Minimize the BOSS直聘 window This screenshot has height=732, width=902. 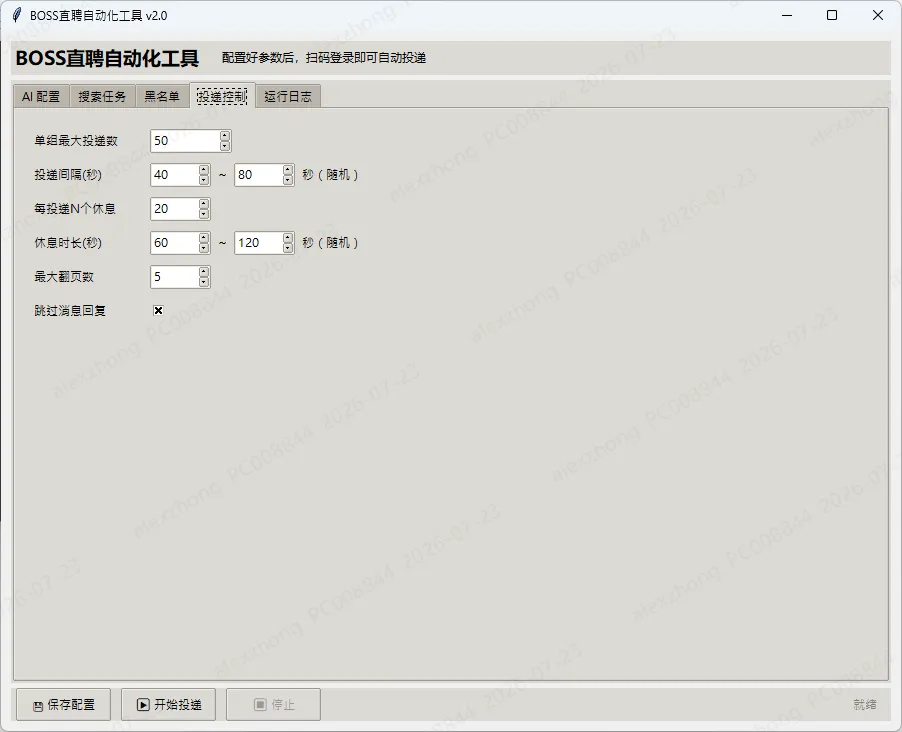[787, 15]
